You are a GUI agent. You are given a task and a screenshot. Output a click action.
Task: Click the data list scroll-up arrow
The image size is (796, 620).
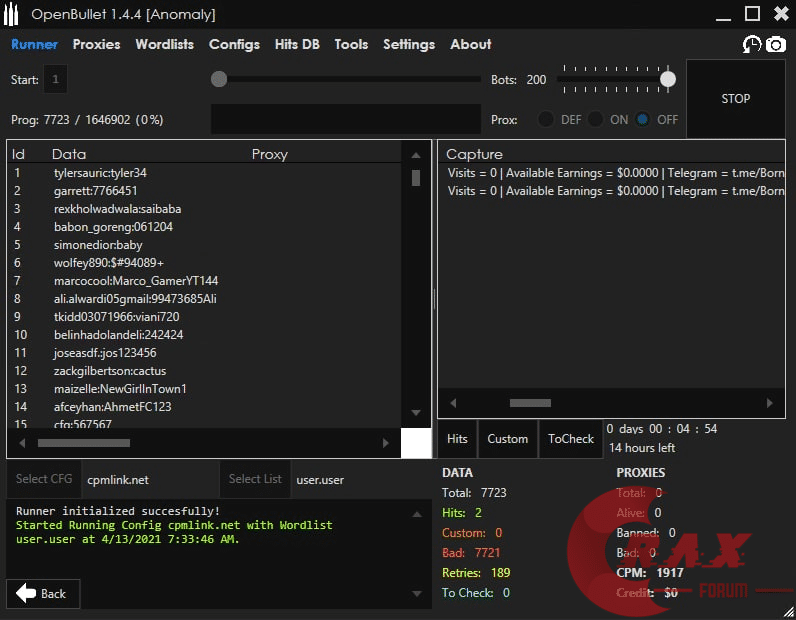[x=416, y=155]
